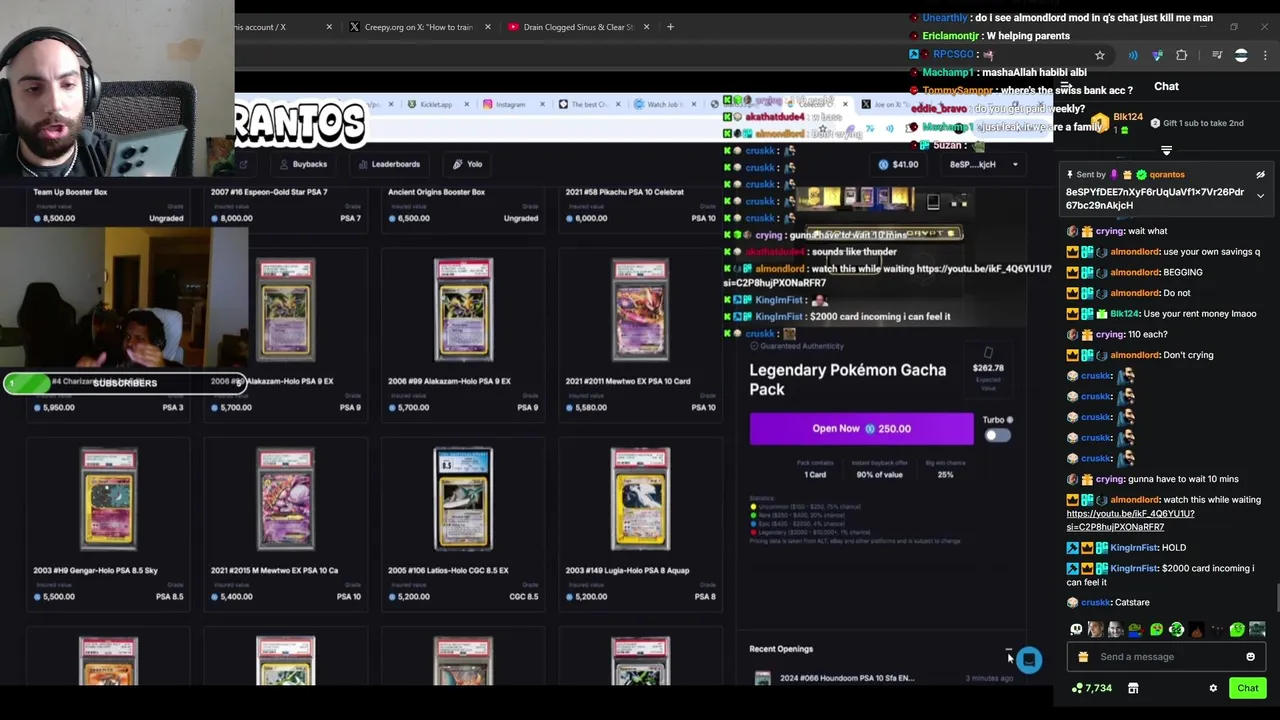1280x720 pixels.
Task: Click the 7,734 channel points balance
Action: coord(1091,688)
